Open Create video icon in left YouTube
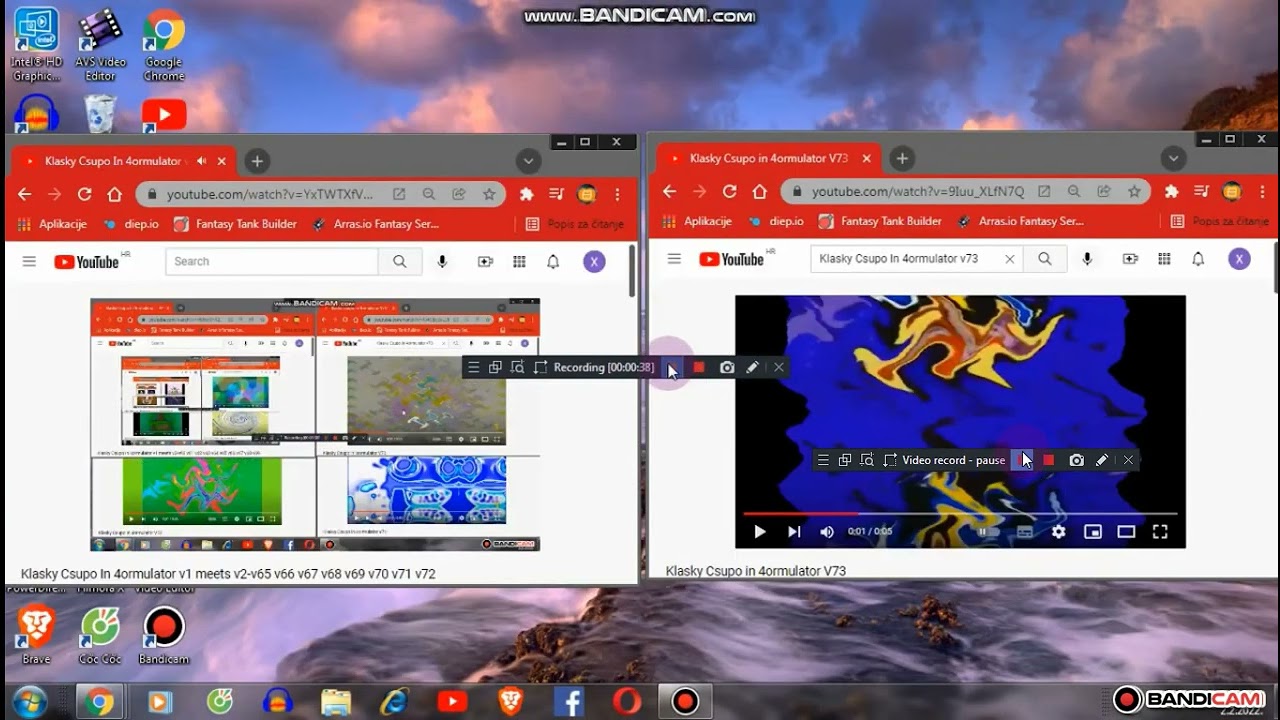This screenshot has height=720, width=1280. pos(485,261)
